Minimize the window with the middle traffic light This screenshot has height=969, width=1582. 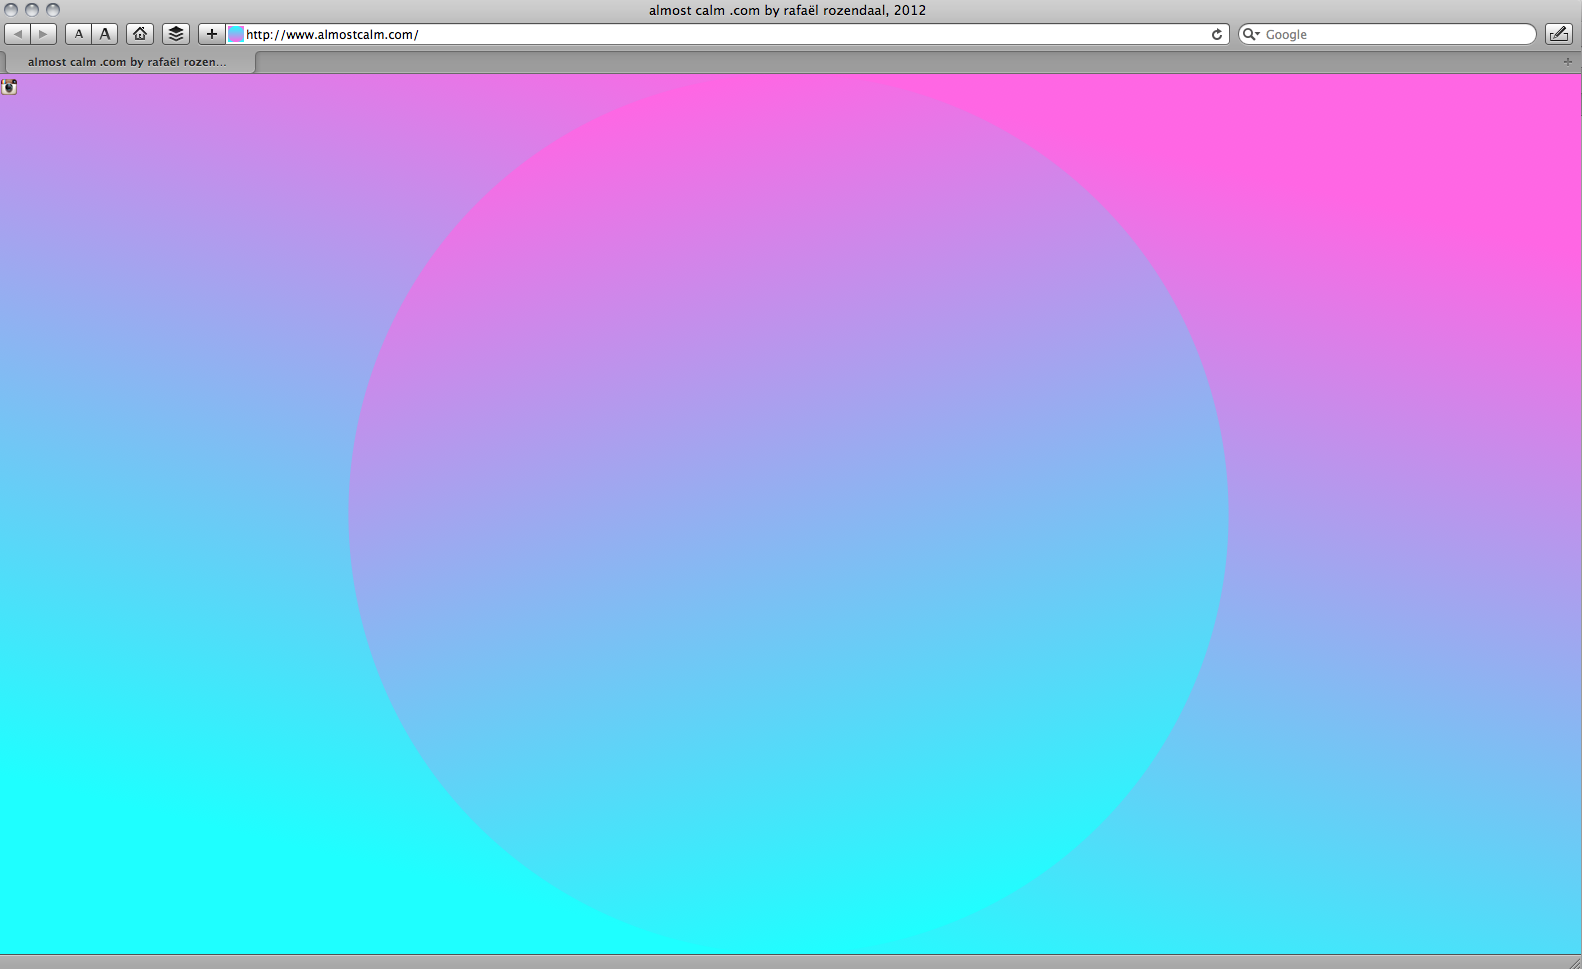32,10
